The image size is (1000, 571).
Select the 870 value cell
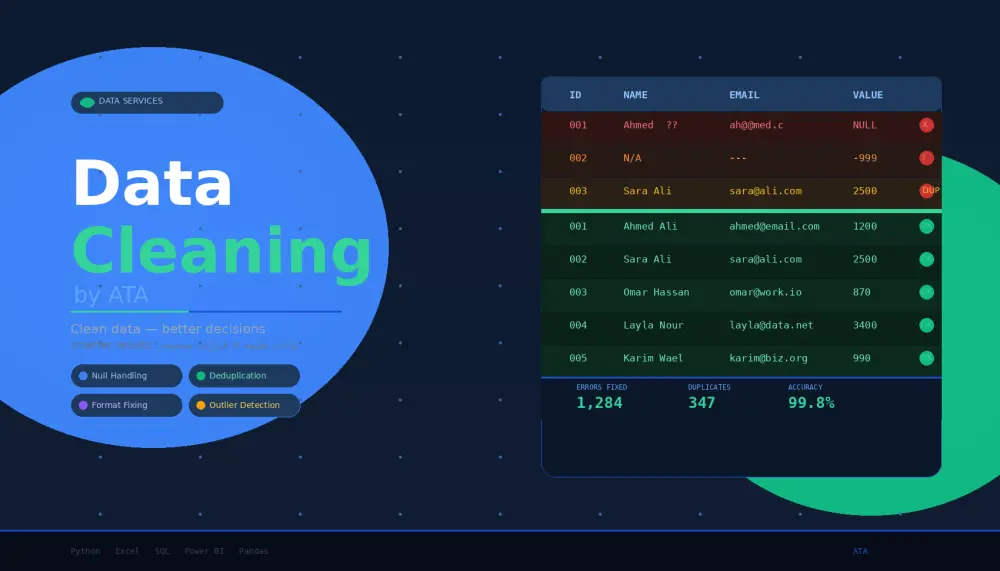pyautogui.click(x=862, y=292)
